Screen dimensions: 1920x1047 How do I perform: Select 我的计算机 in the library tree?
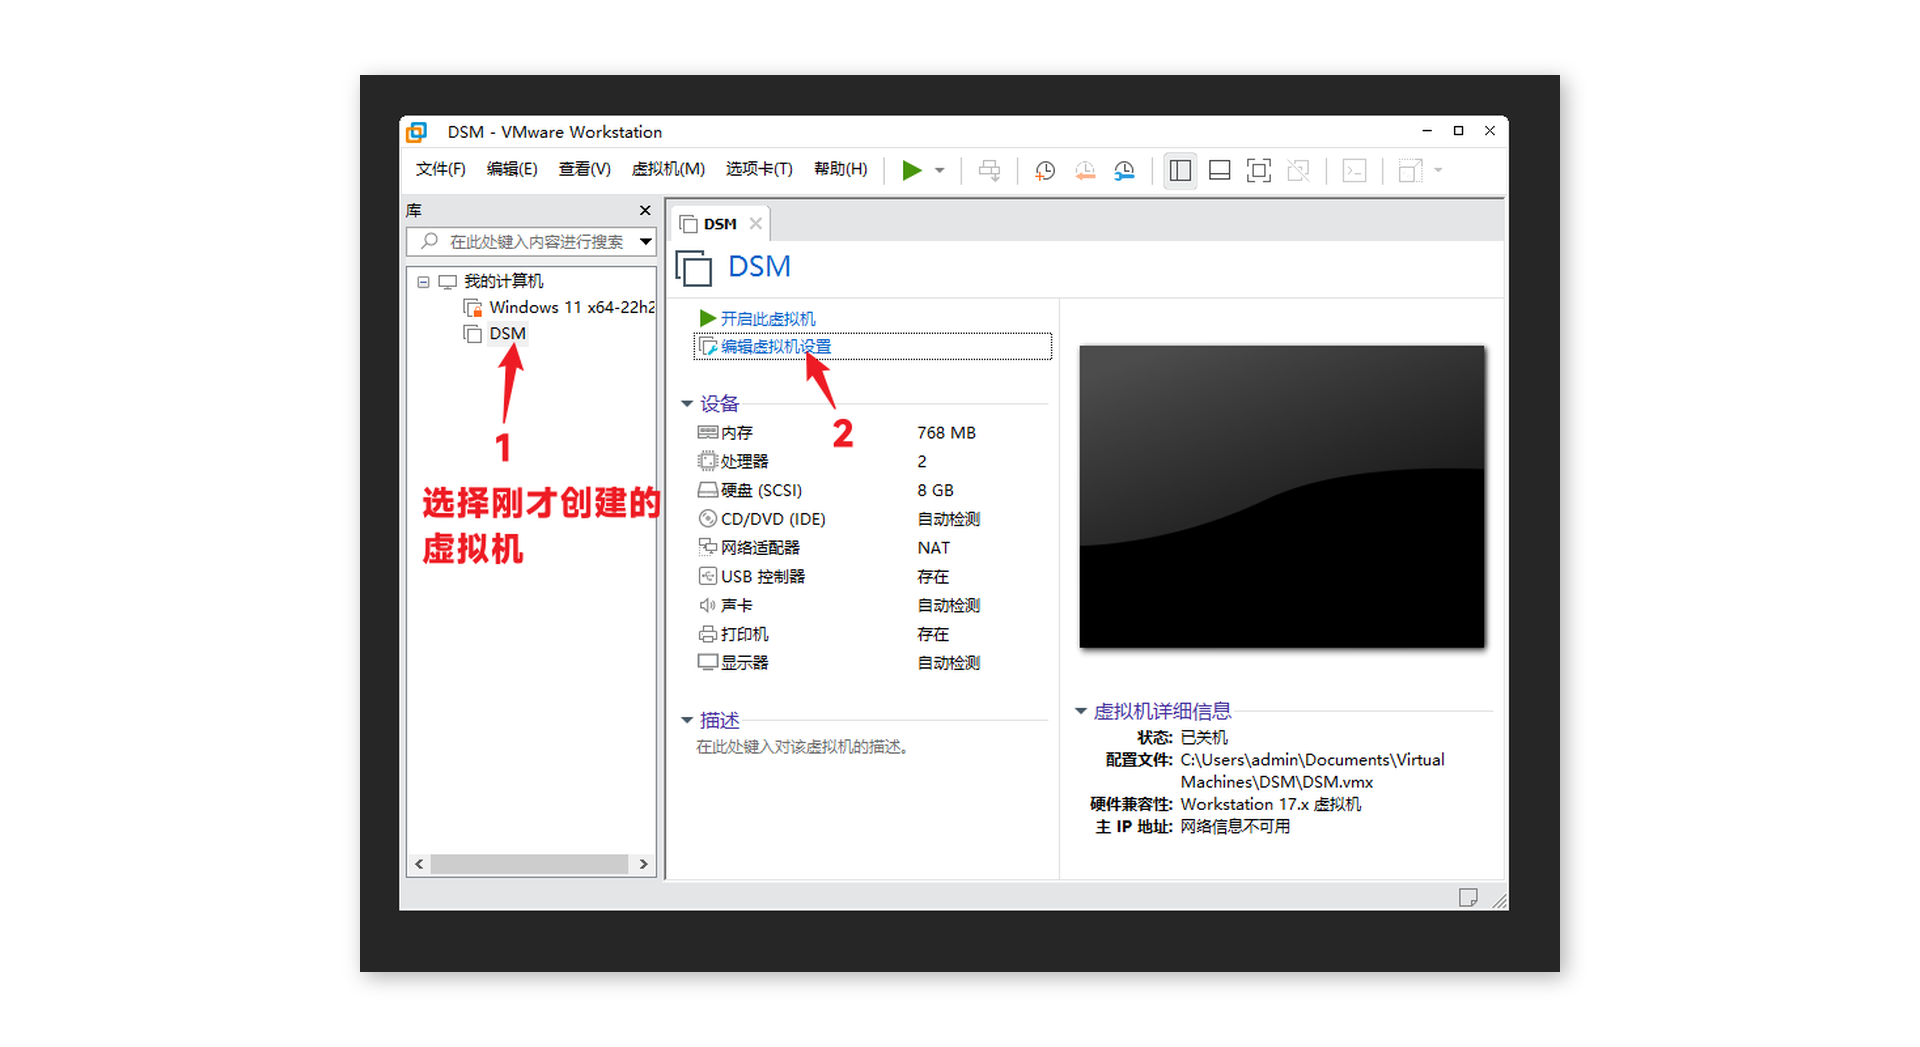[503, 281]
